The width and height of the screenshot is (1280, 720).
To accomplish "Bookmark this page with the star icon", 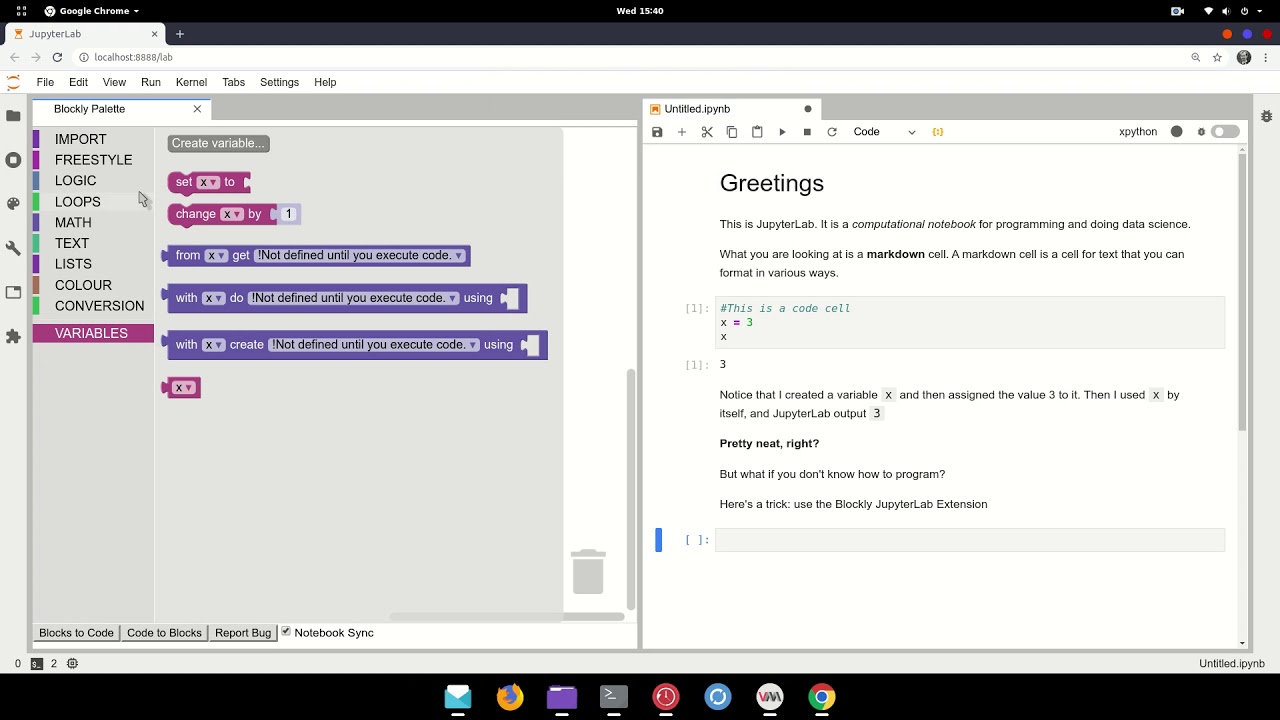I will coord(1217,58).
